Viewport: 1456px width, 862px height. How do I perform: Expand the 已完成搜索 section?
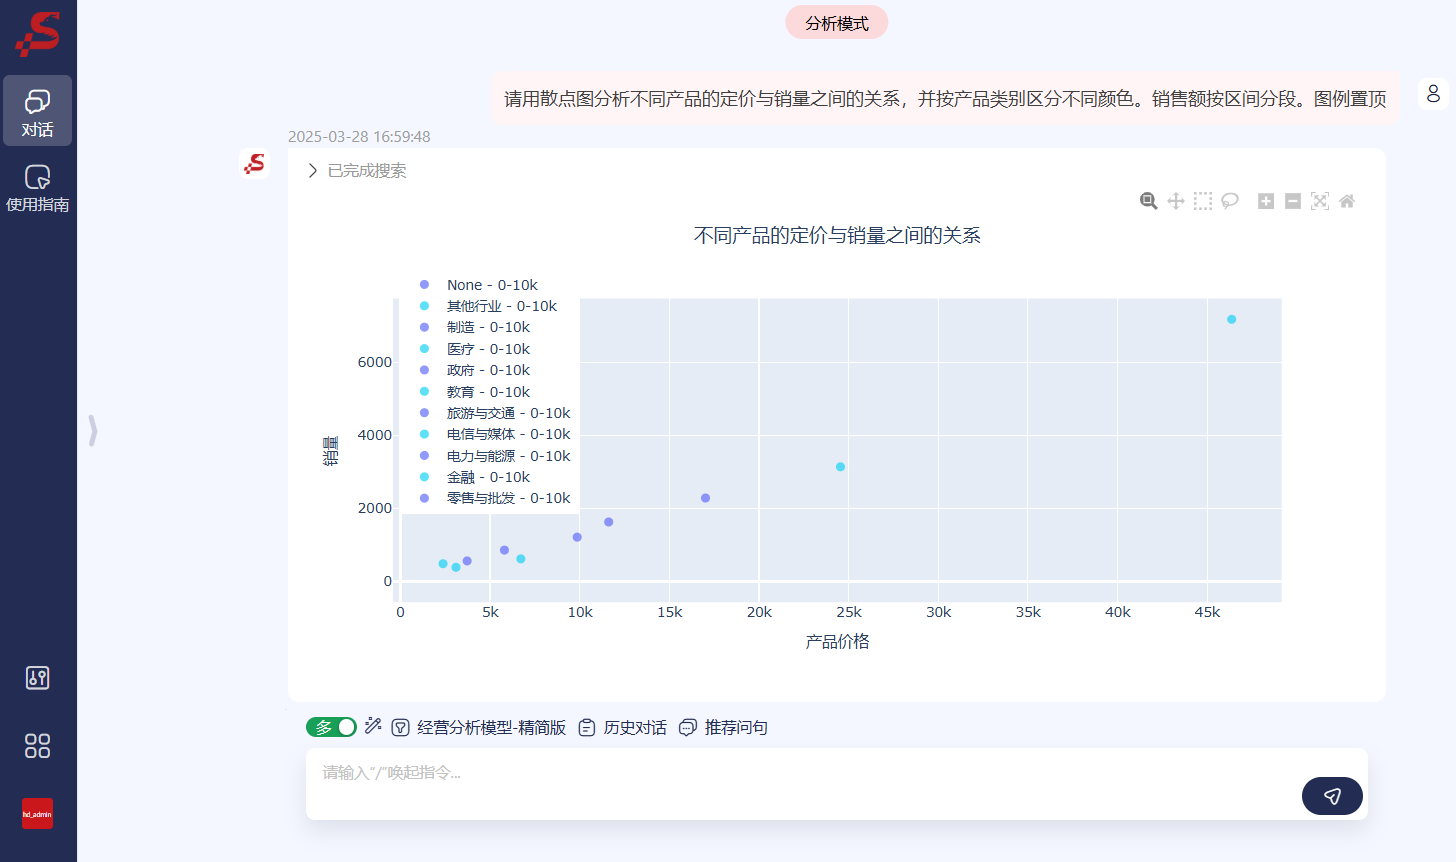point(312,170)
